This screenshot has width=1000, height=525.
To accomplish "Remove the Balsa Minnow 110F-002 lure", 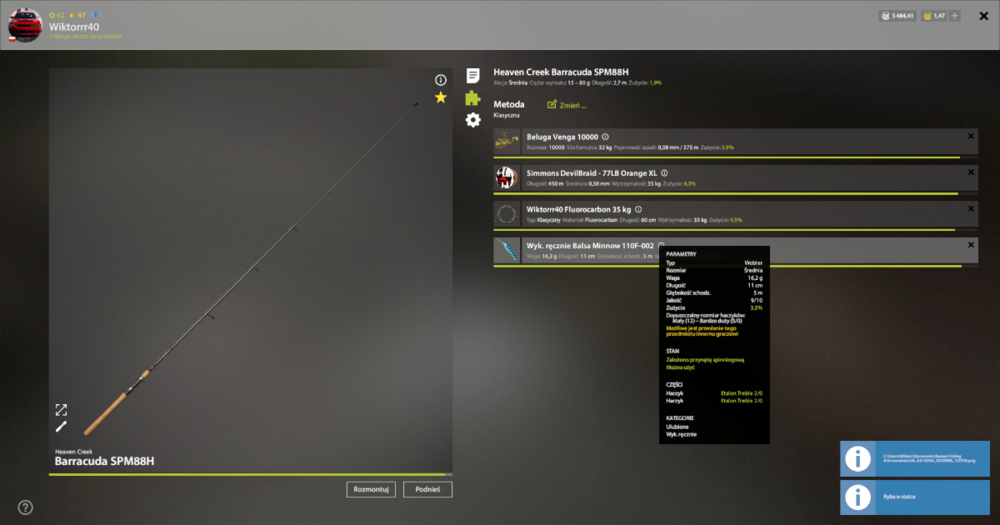I will point(971,245).
